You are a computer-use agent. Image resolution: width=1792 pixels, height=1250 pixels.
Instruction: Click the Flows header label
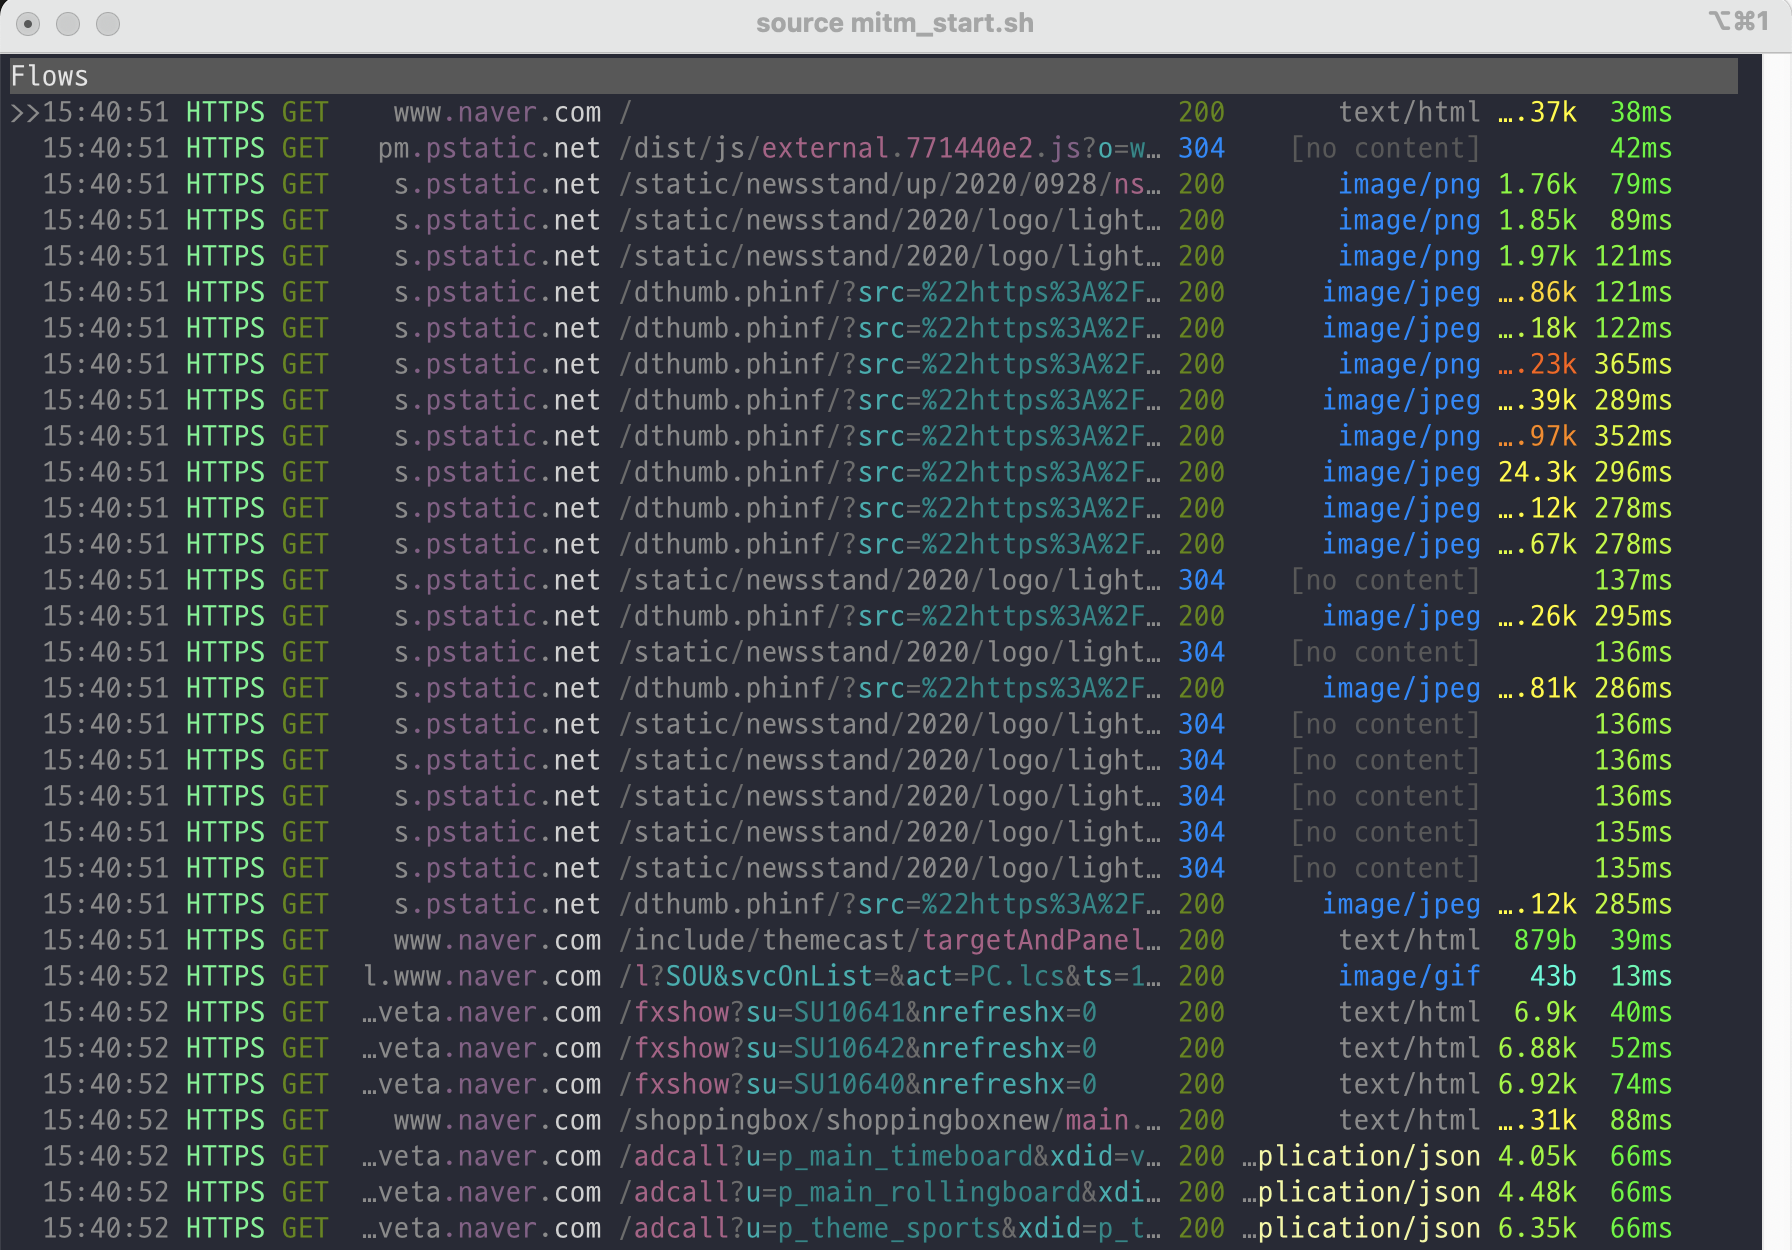[x=49, y=76]
